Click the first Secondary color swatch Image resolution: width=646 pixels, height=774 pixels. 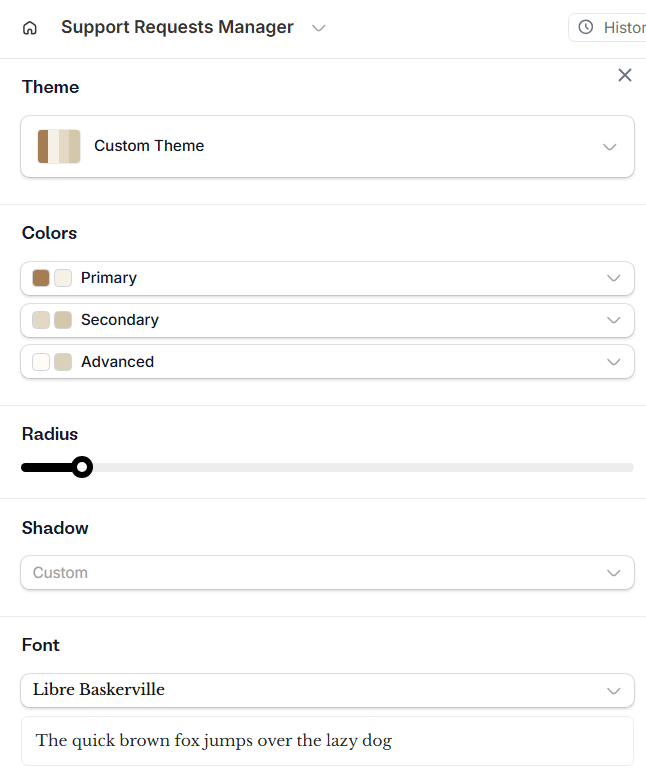(x=41, y=320)
